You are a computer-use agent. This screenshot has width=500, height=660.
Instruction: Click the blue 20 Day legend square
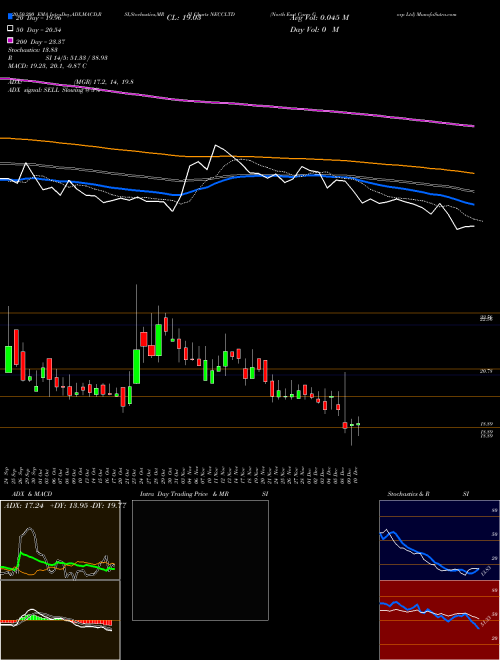coord(10,17)
